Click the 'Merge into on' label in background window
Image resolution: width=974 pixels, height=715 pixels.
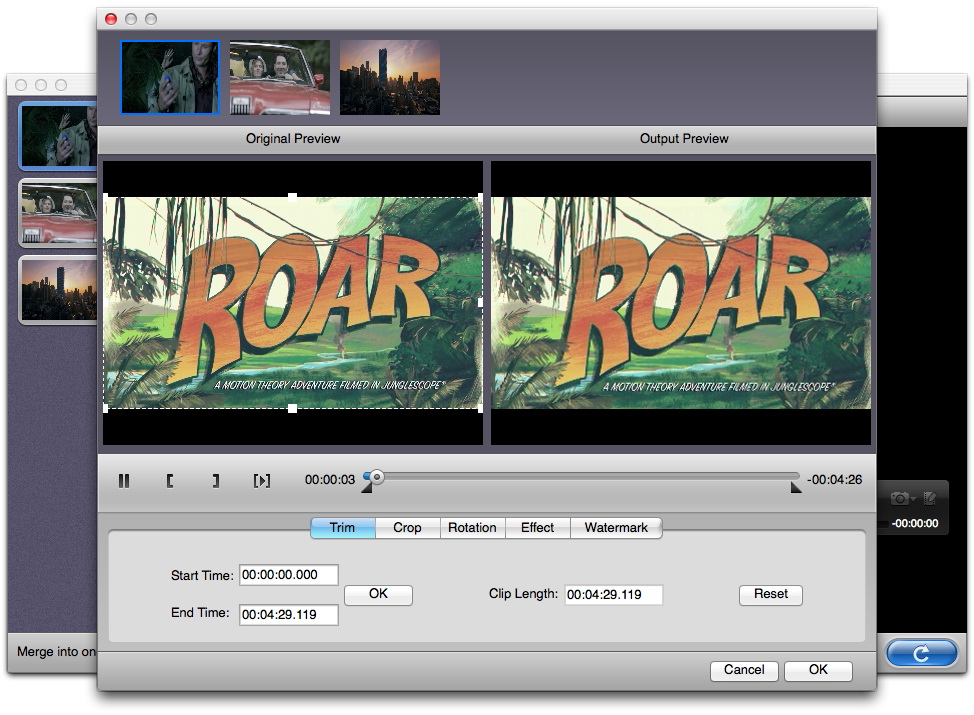point(56,652)
